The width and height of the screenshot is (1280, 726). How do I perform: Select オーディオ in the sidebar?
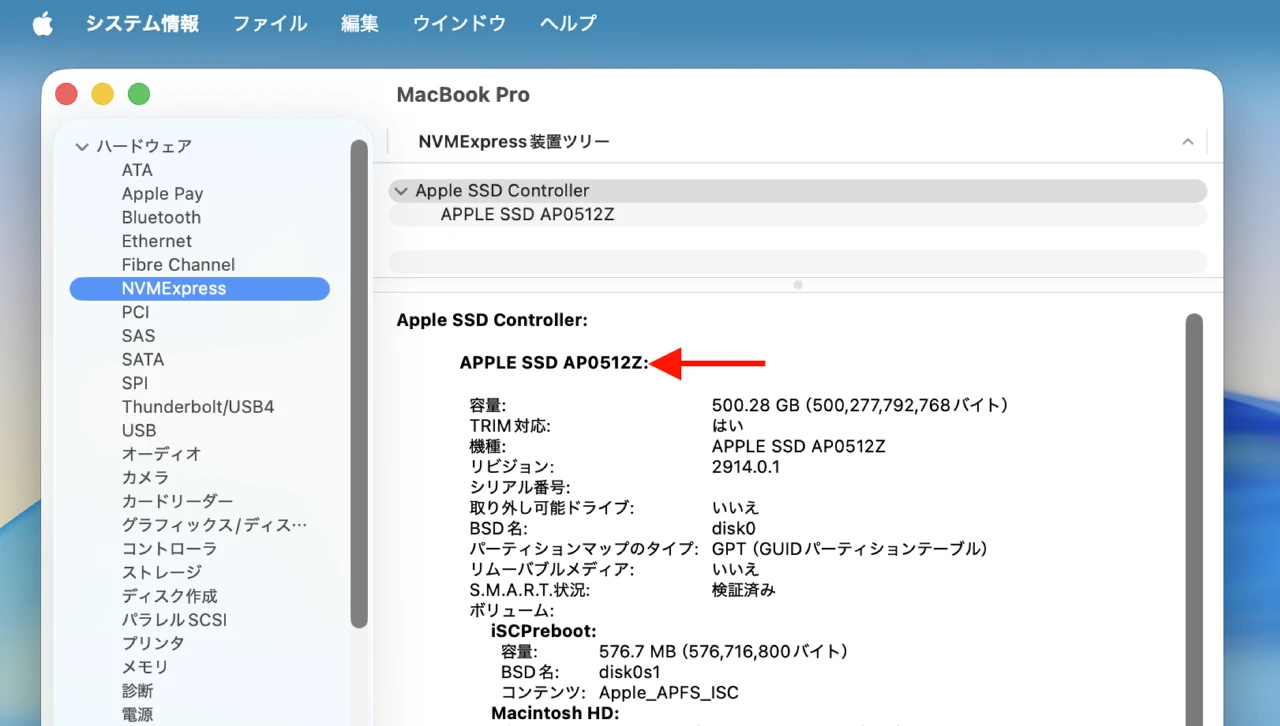click(x=159, y=454)
